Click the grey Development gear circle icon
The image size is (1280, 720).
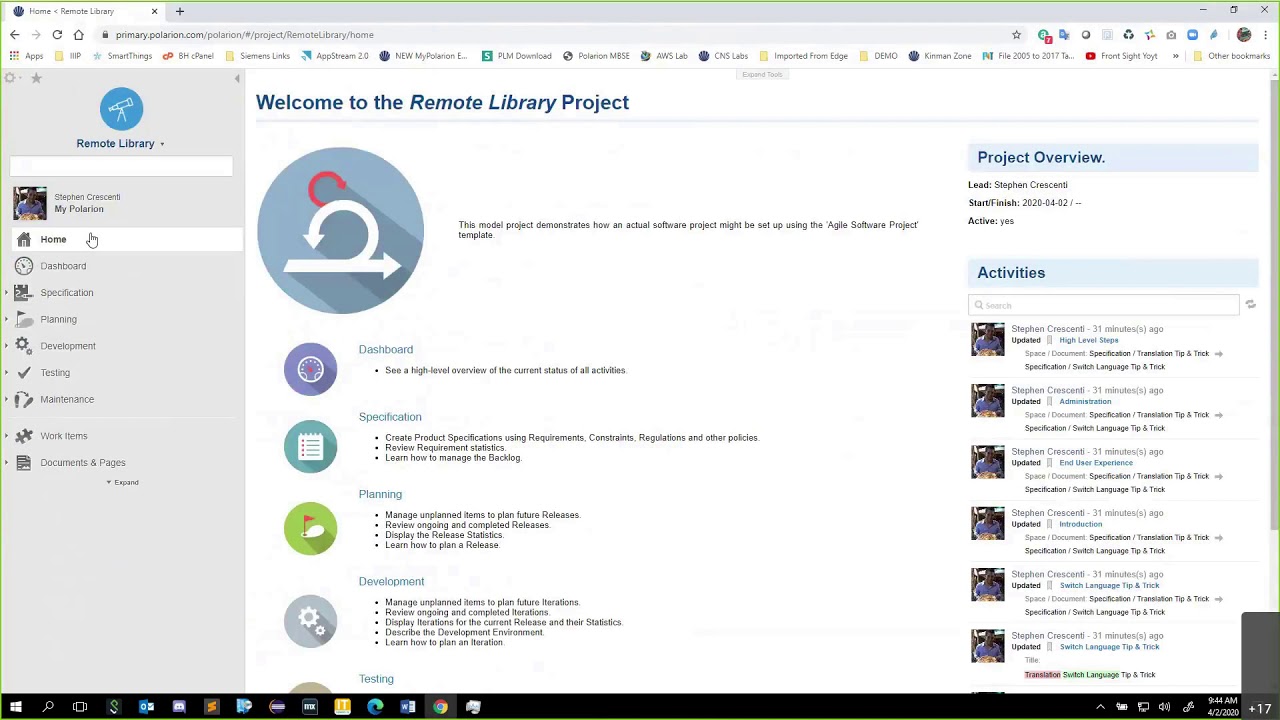[310, 621]
